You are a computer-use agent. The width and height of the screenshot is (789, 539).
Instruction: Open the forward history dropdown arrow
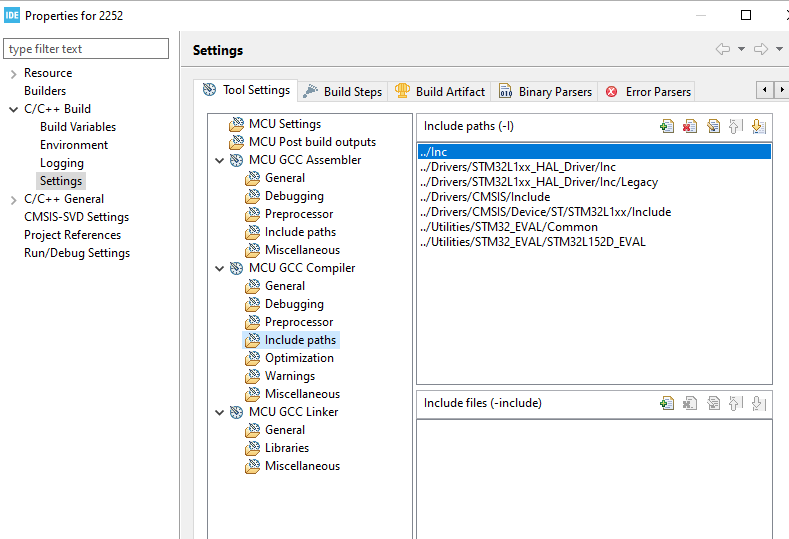click(x=779, y=49)
